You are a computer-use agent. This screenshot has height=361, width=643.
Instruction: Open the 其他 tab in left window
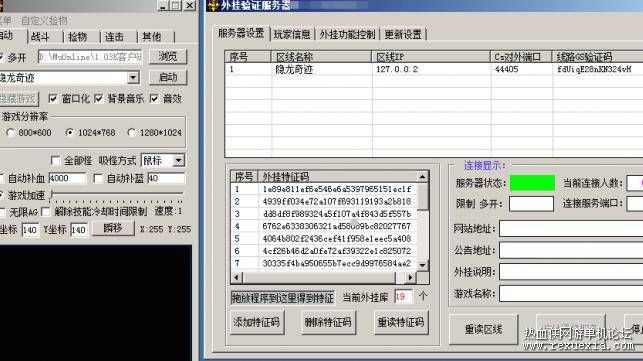[151, 37]
